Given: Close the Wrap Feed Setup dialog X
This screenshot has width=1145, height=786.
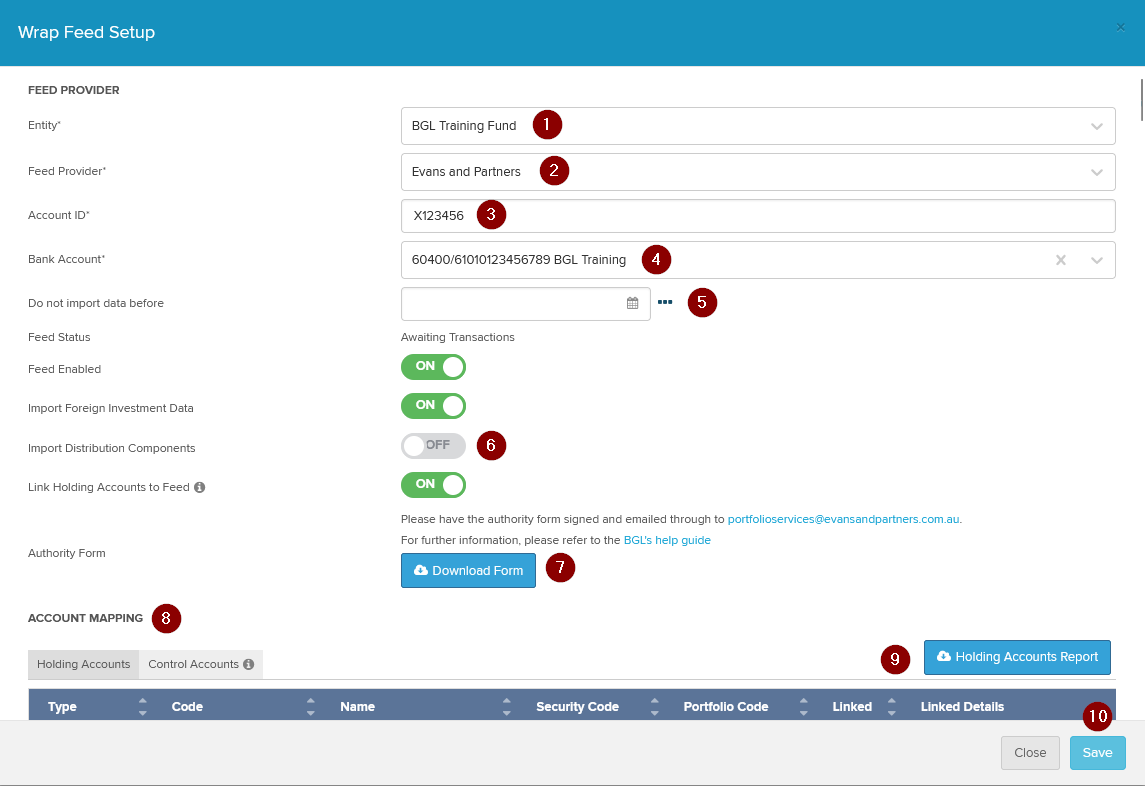Looking at the screenshot, I should click(x=1120, y=28).
